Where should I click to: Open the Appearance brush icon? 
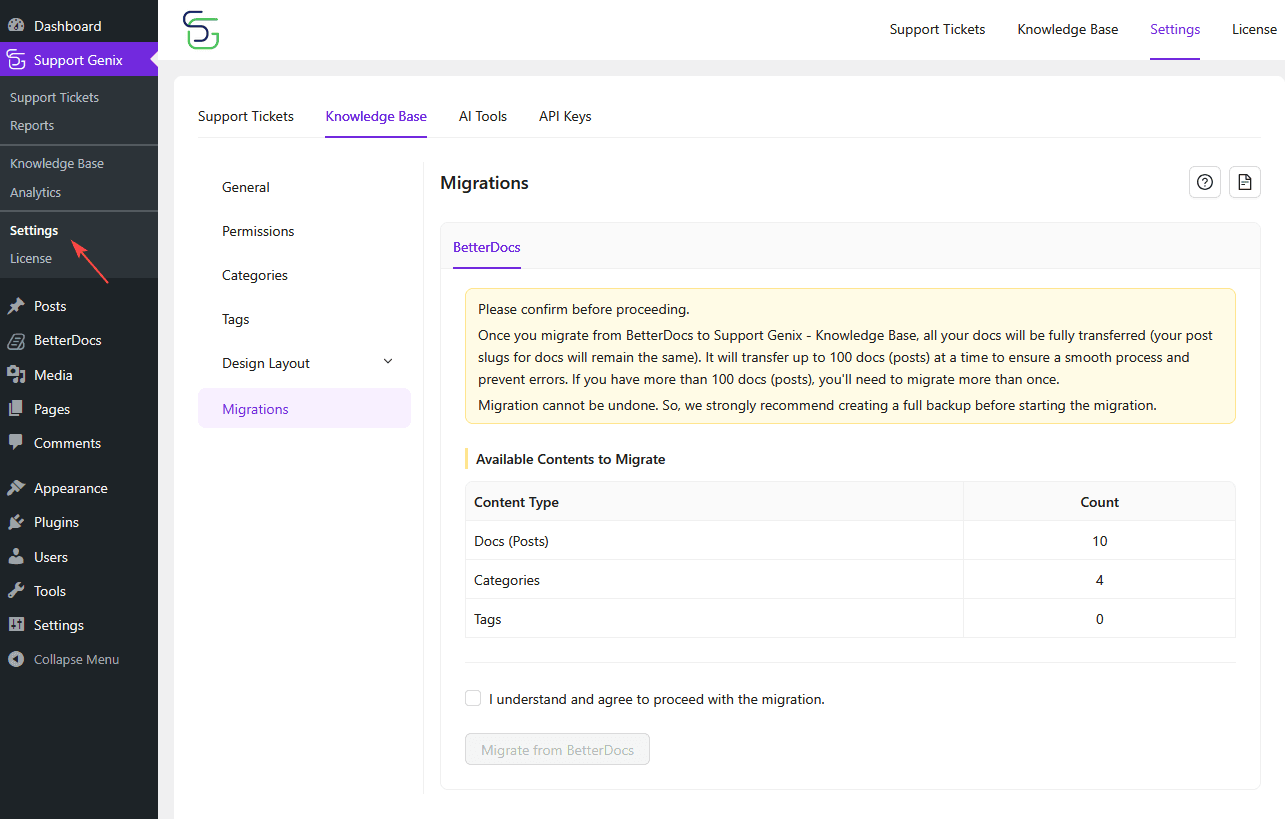tap(17, 487)
